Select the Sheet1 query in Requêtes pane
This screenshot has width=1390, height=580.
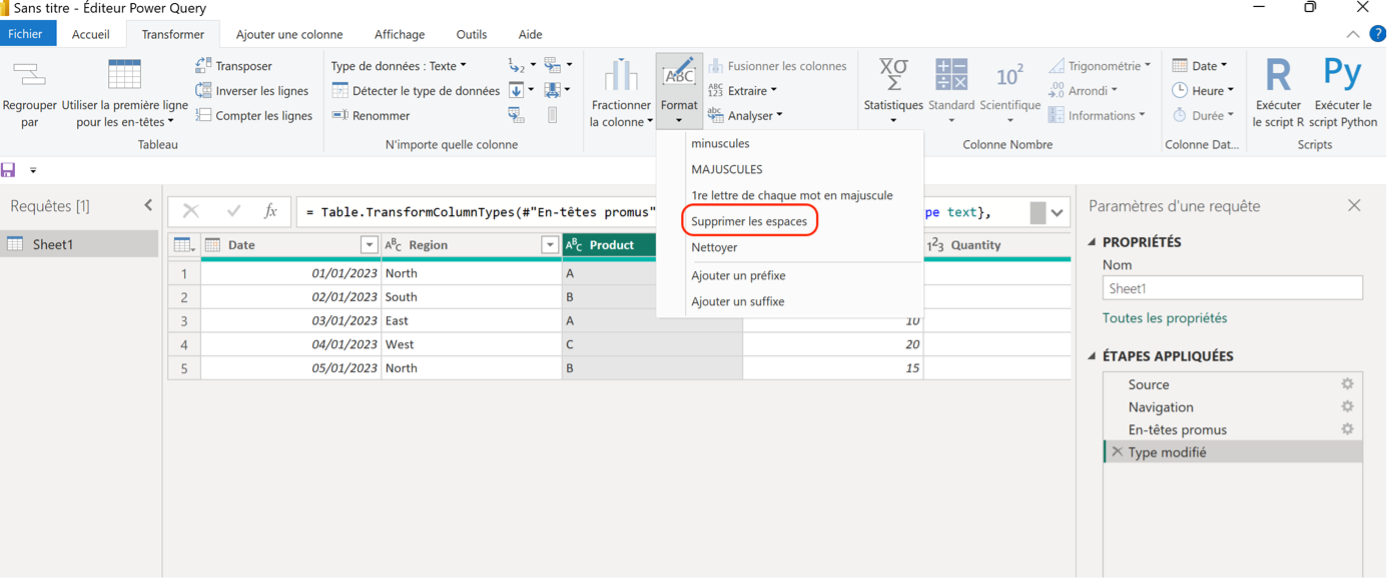[79, 244]
